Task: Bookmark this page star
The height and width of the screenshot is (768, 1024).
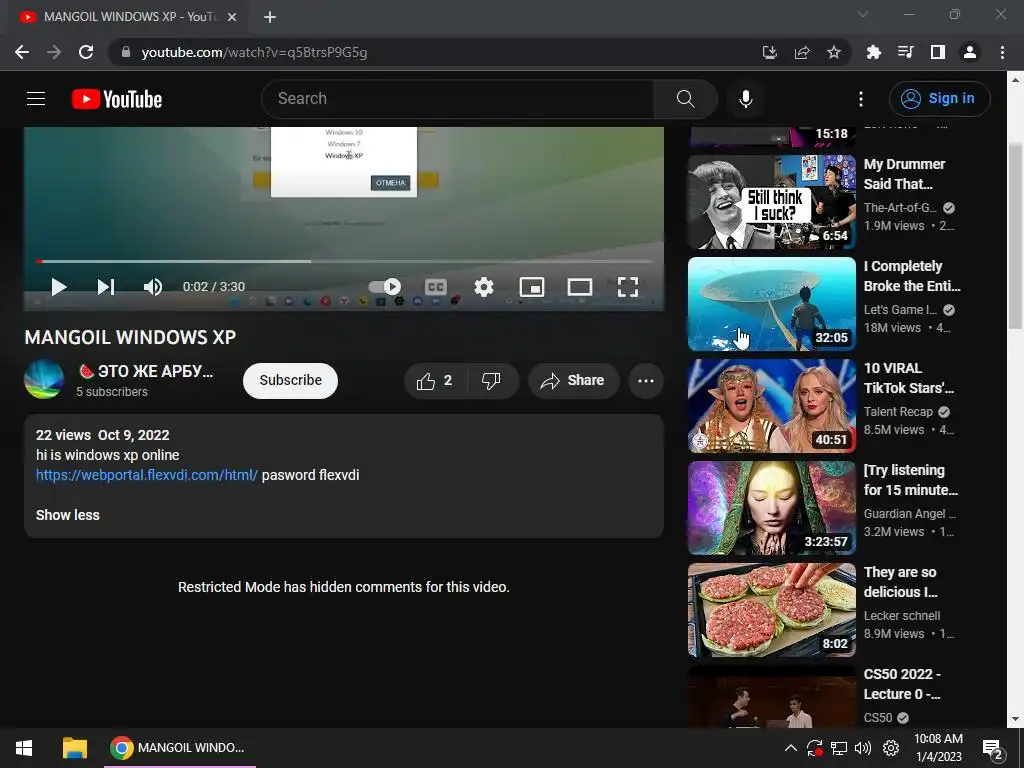Action: pyautogui.click(x=834, y=52)
